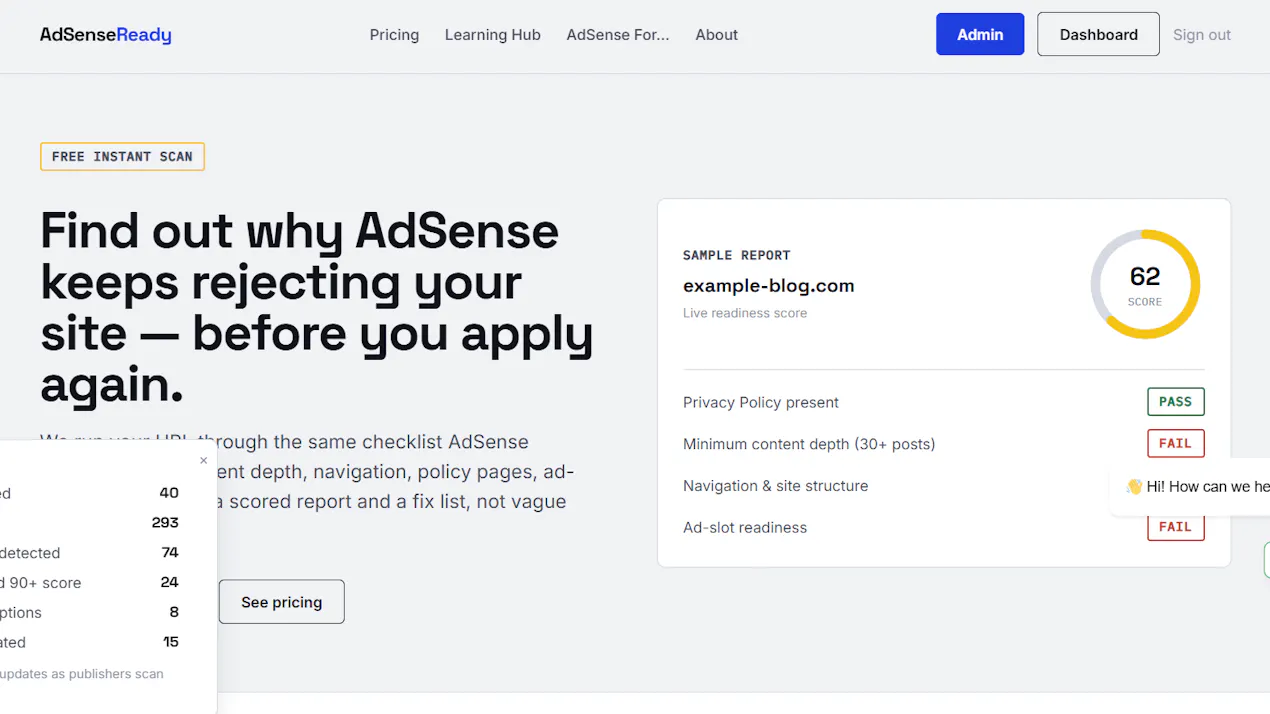
Task: Click the PASS badge for Privacy Policy
Action: click(x=1175, y=402)
